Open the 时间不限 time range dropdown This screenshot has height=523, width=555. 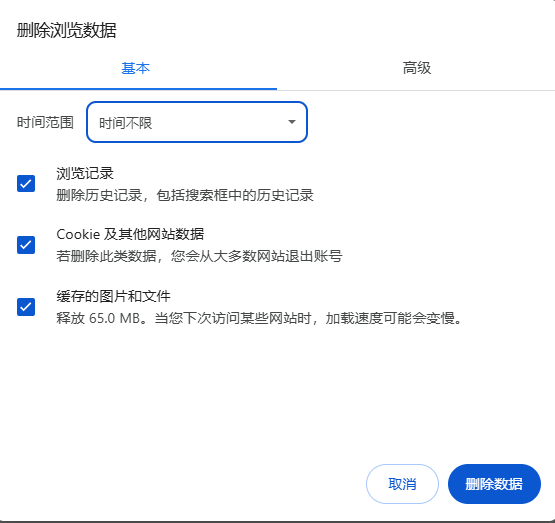coord(197,122)
